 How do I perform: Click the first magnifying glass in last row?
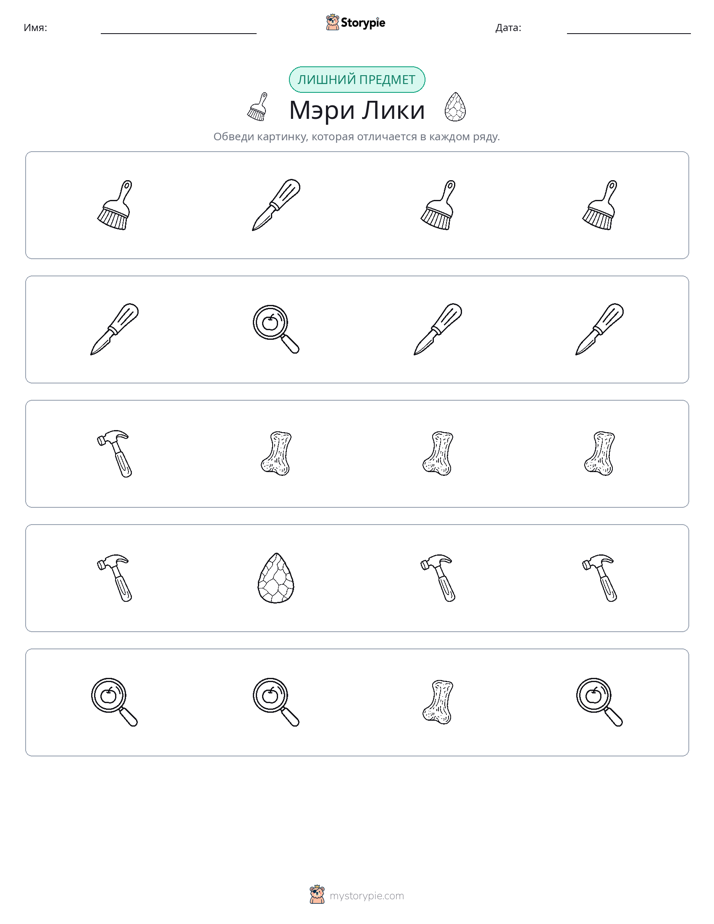pos(114,702)
